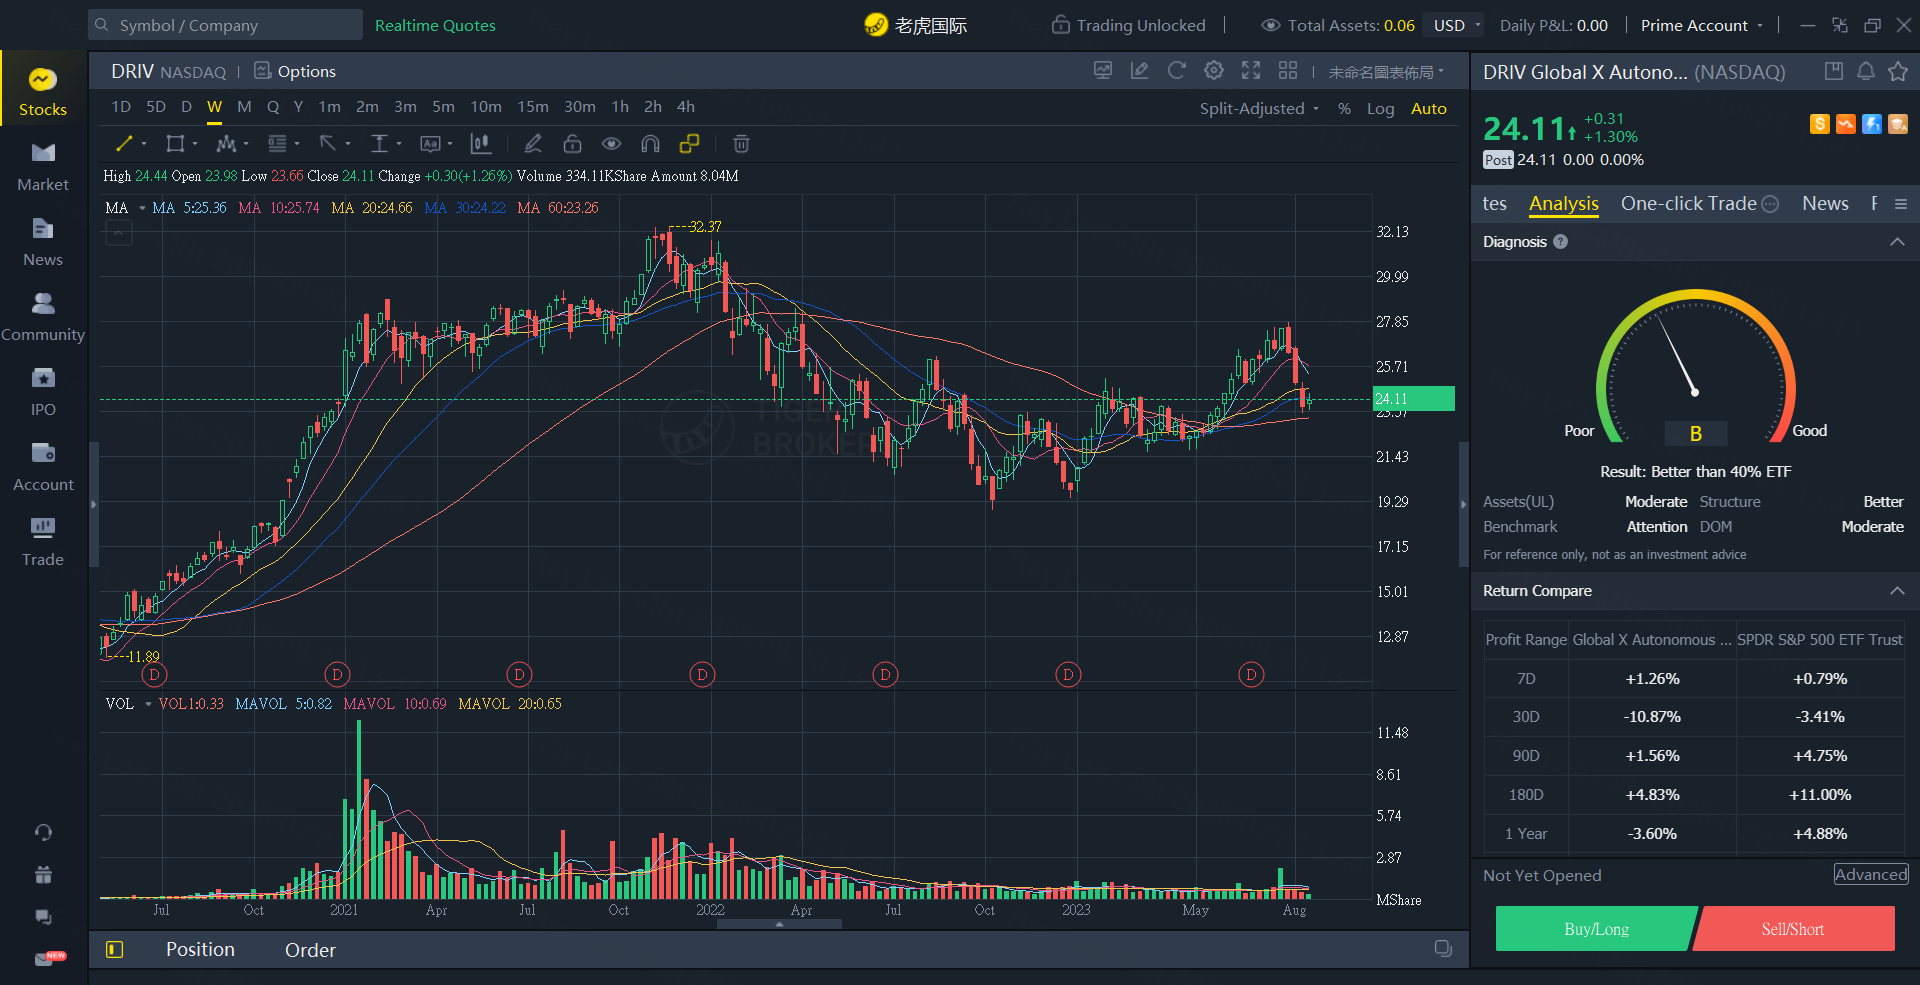Select the rectangle shape drawing tool

pyautogui.click(x=175, y=144)
